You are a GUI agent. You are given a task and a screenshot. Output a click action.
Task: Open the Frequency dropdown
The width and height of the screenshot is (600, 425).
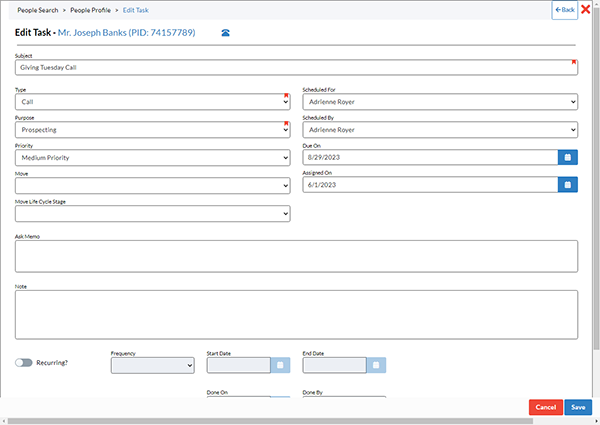click(153, 365)
